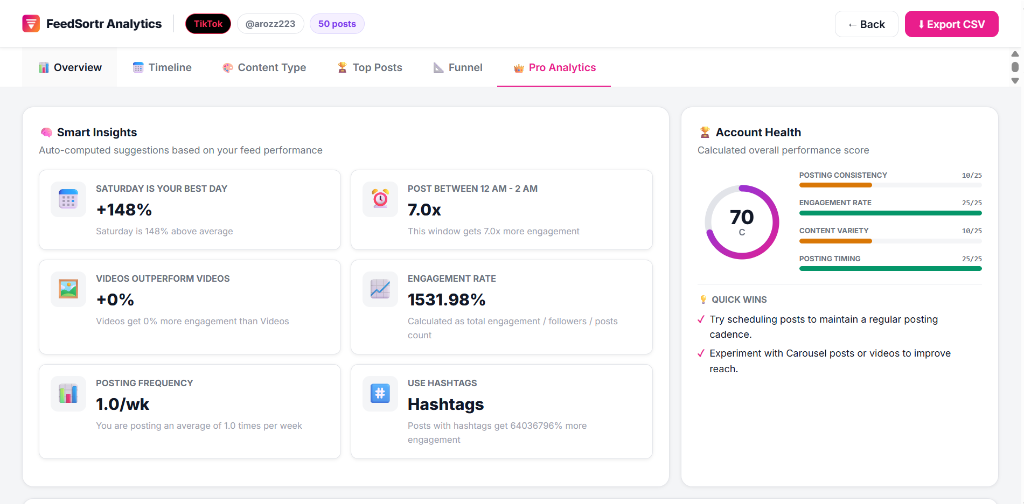The image size is (1024, 504).
Task: Click the +148% Saturday value
Action: pos(123,210)
